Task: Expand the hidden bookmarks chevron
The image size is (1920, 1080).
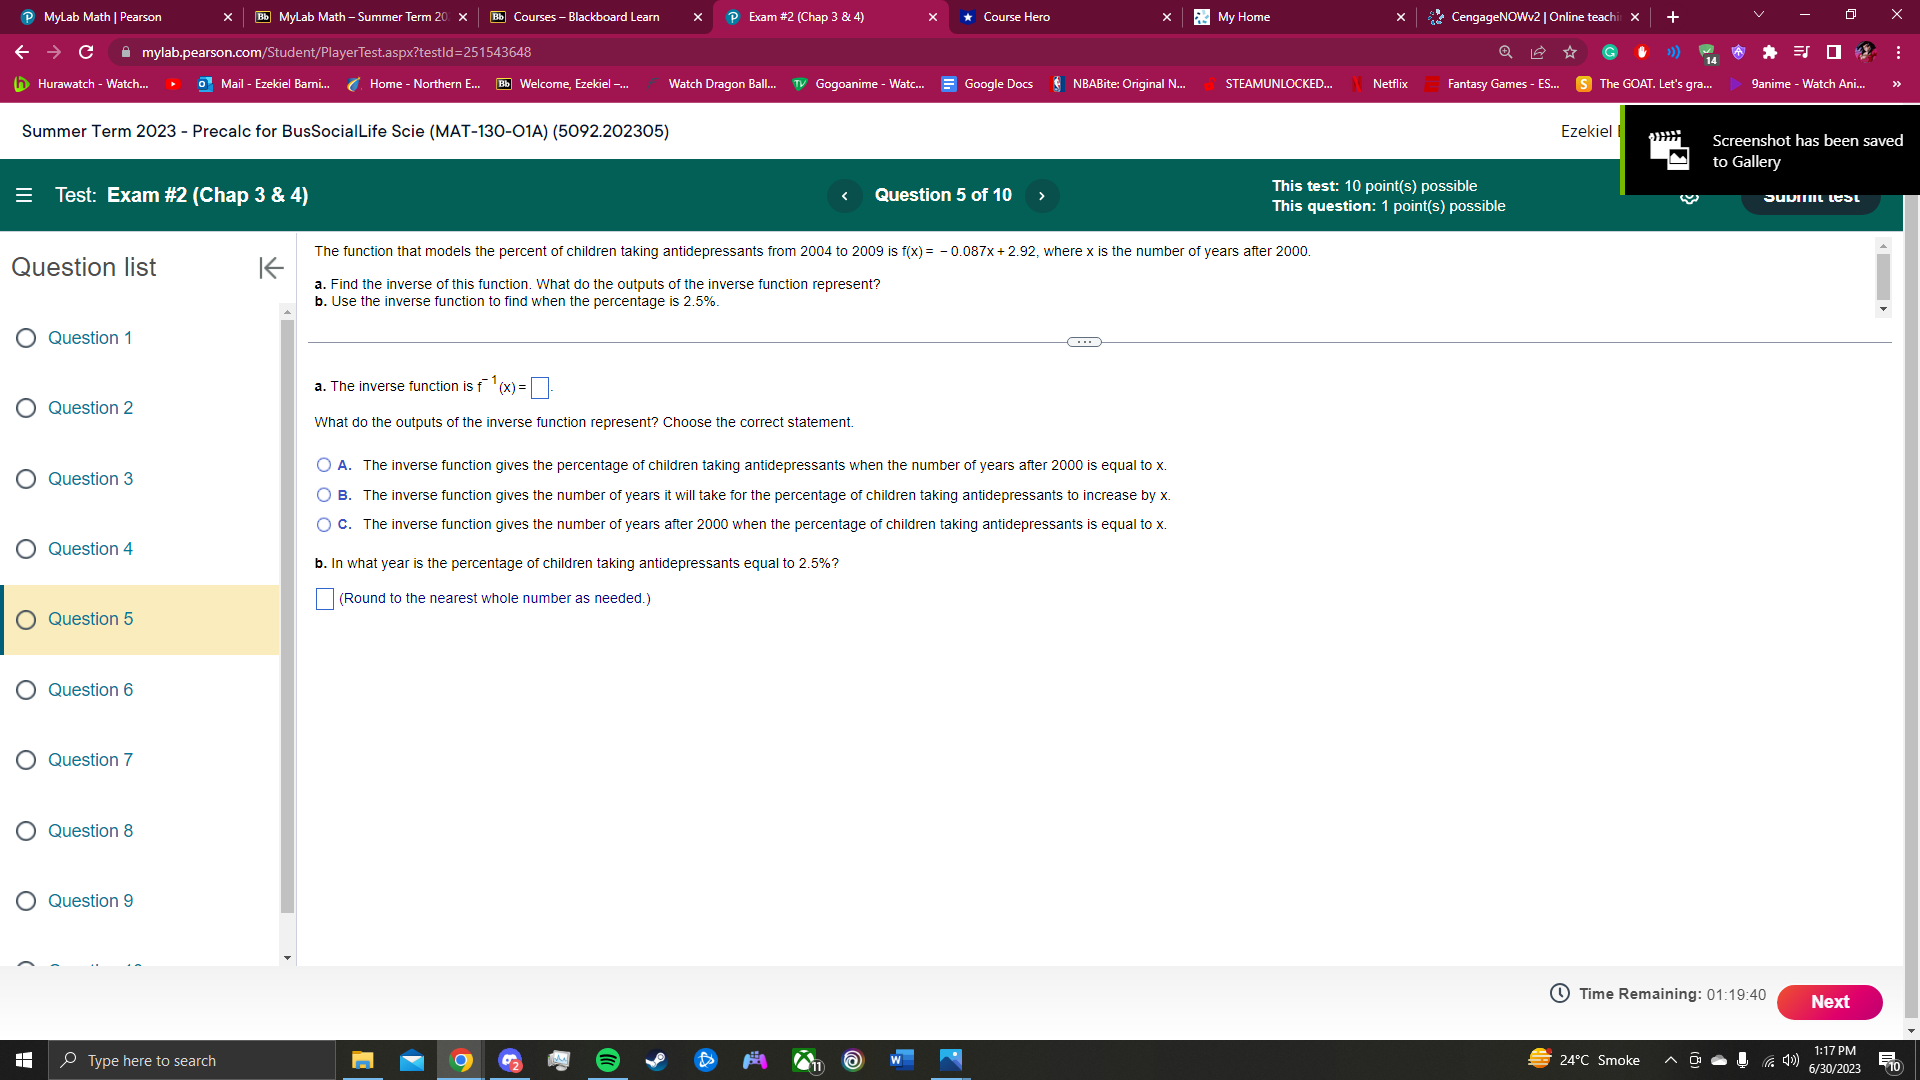Action: pos(1896,84)
